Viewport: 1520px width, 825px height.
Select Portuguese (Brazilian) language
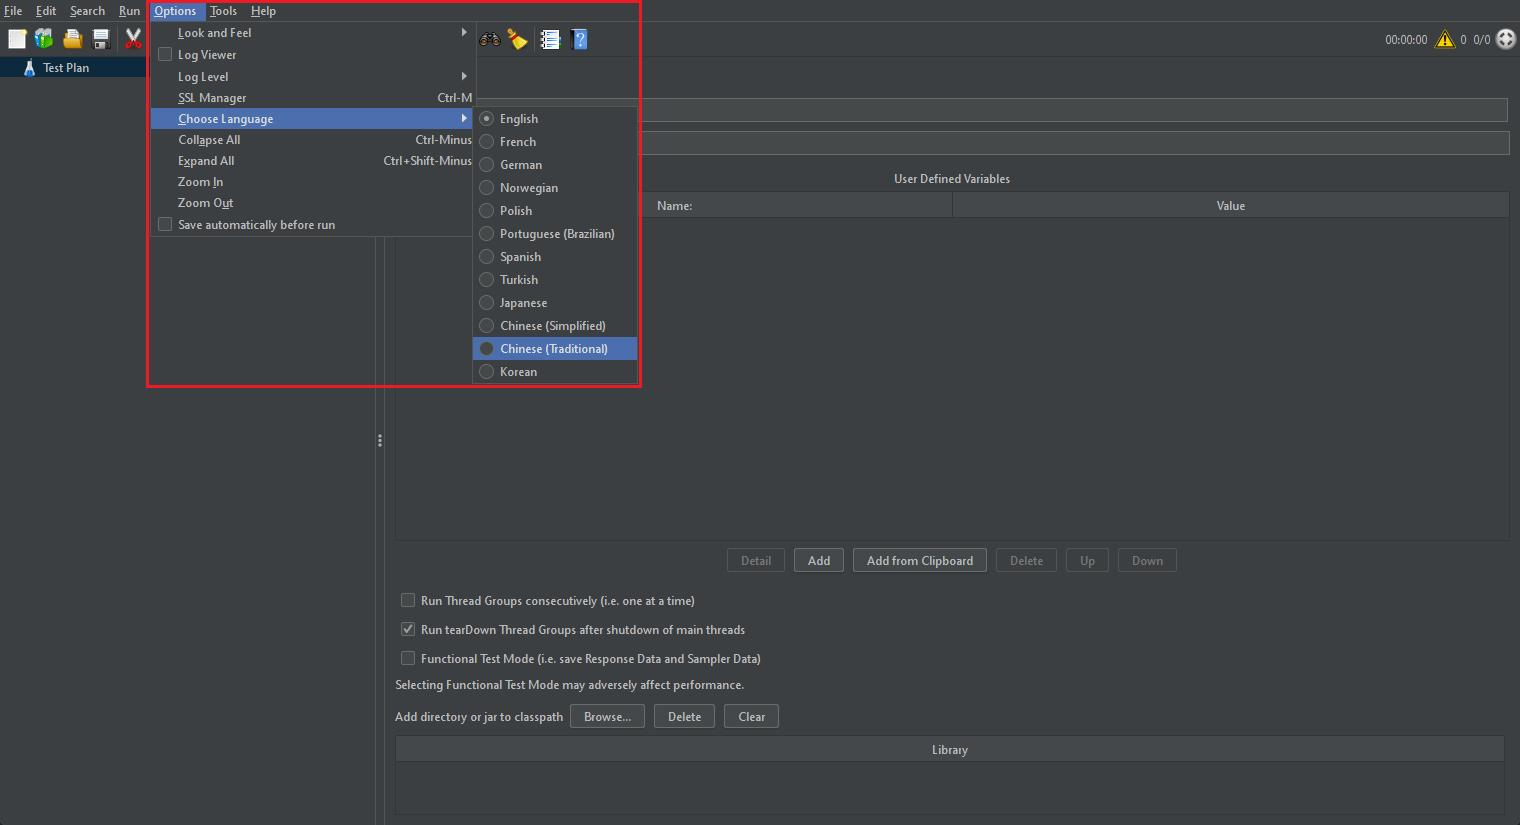[555, 233]
